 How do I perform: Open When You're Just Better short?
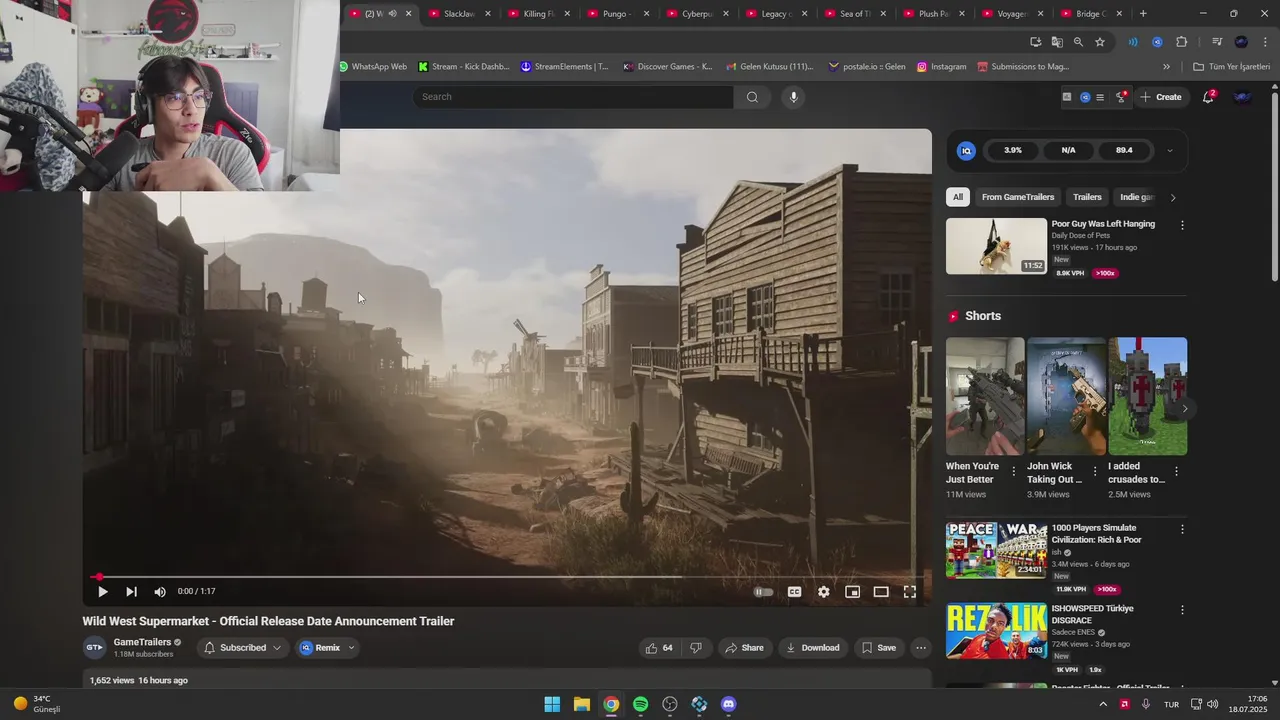(x=985, y=396)
